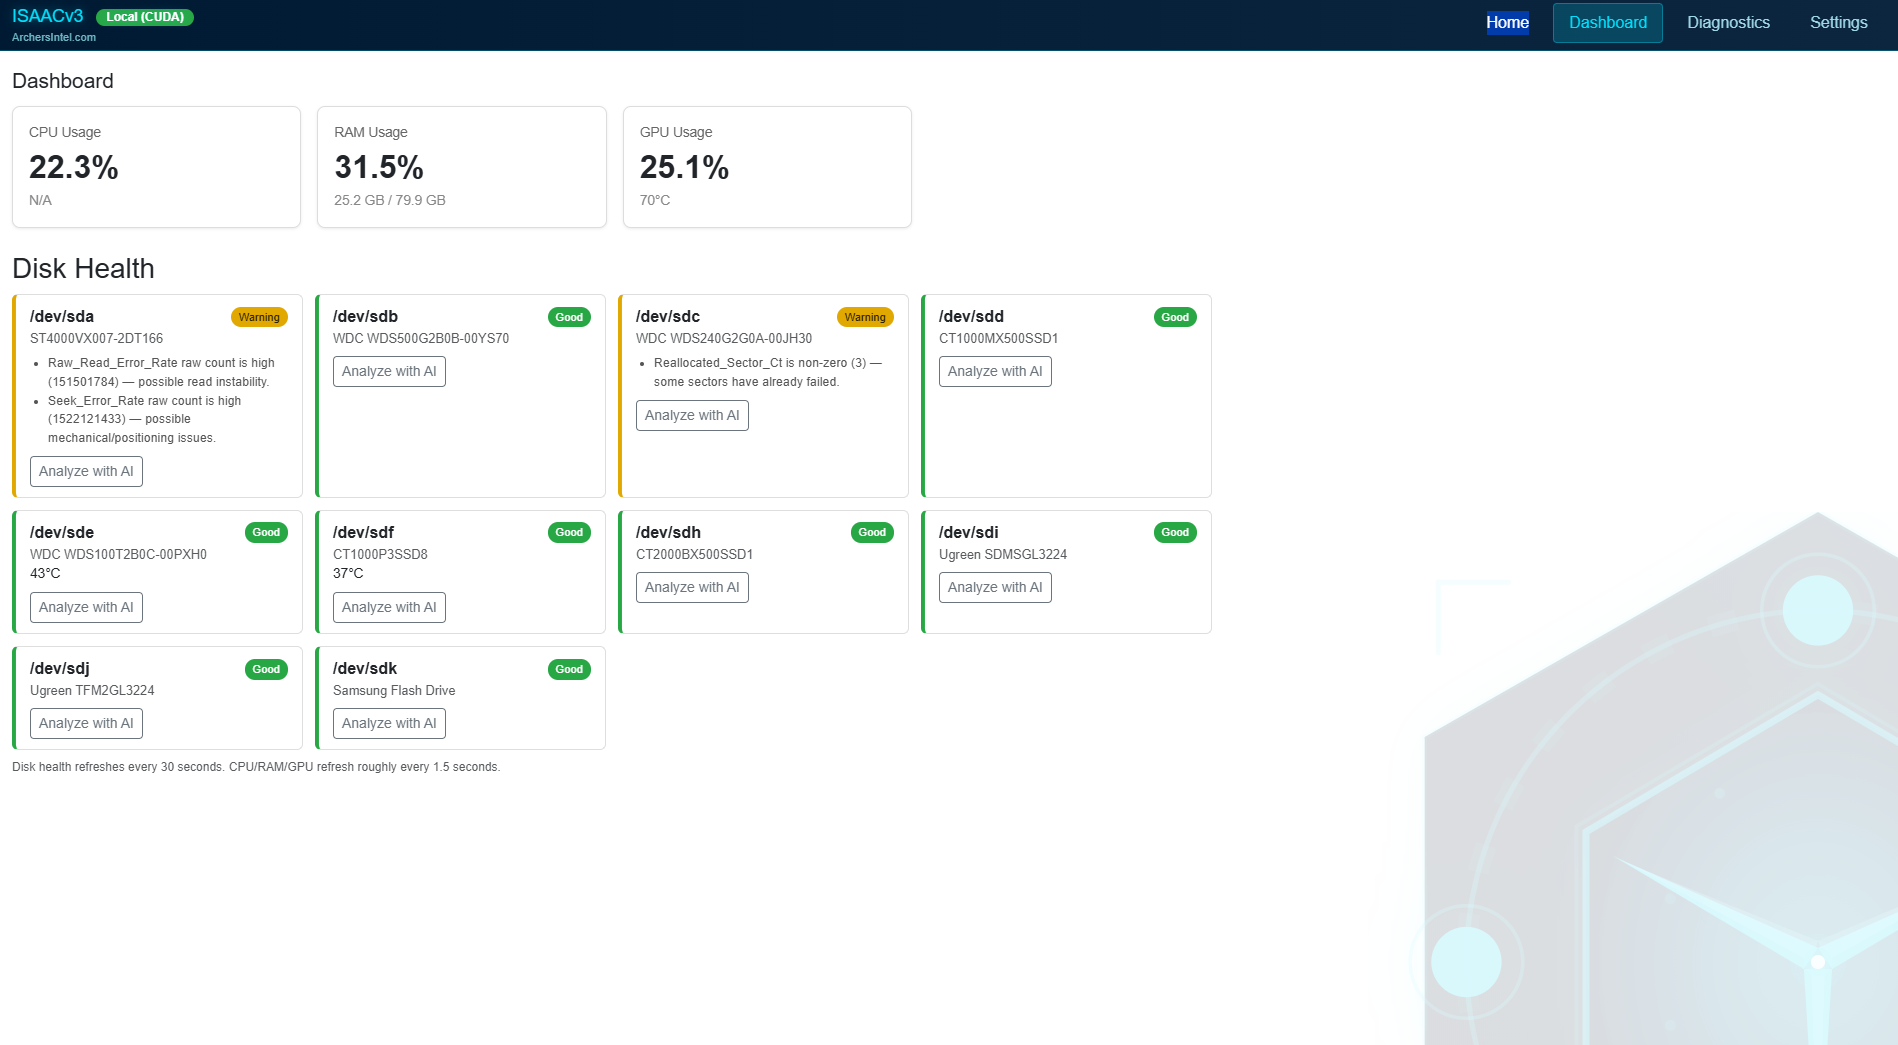This screenshot has height=1045, width=1898.
Task: Analyze /dev/sdc with AI
Action: [x=692, y=416]
